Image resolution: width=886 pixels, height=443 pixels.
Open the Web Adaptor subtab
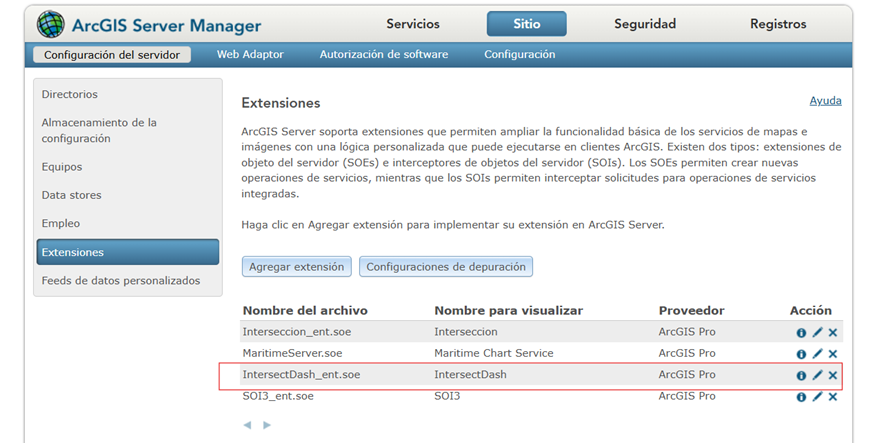[x=250, y=55]
